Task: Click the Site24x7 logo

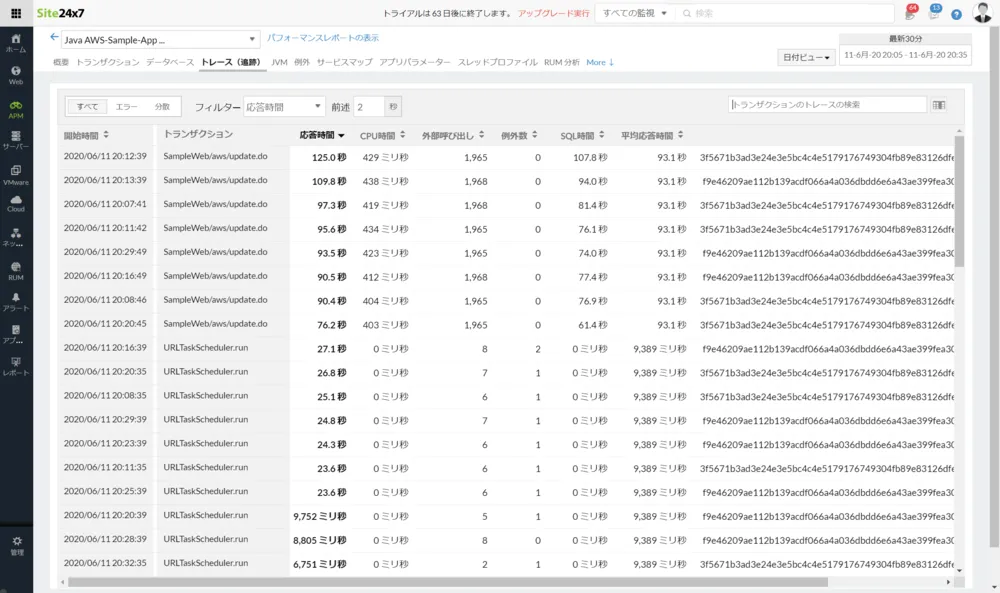Action: click(61, 13)
